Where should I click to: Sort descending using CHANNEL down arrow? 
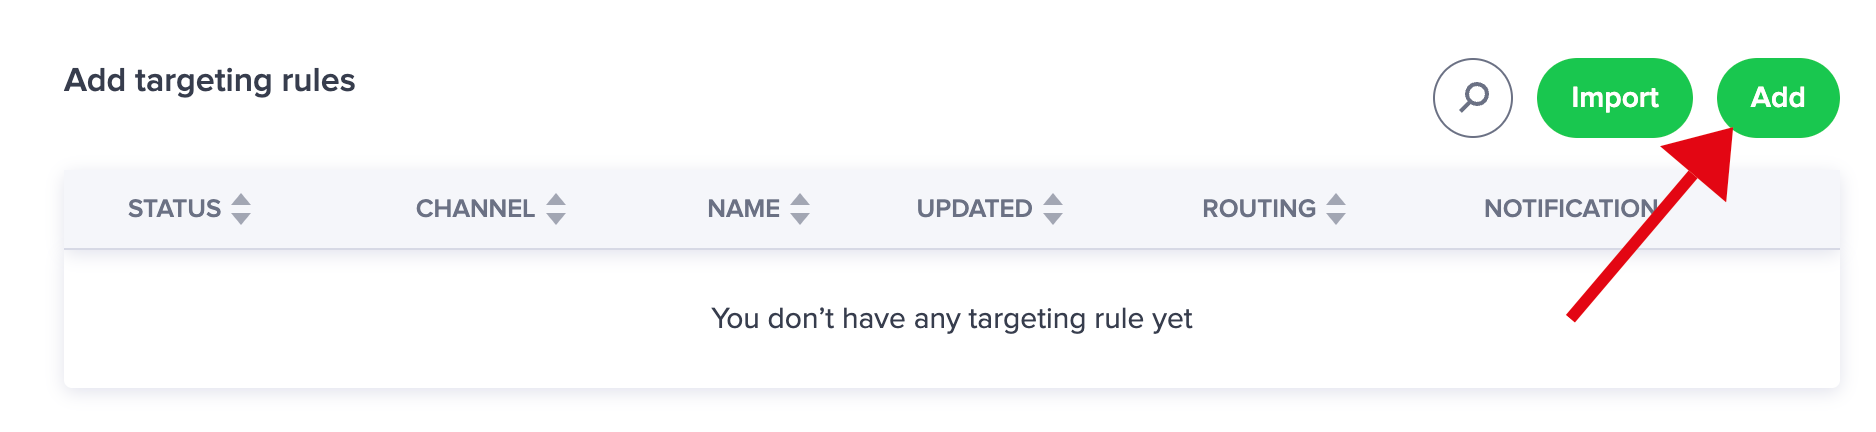tap(556, 218)
